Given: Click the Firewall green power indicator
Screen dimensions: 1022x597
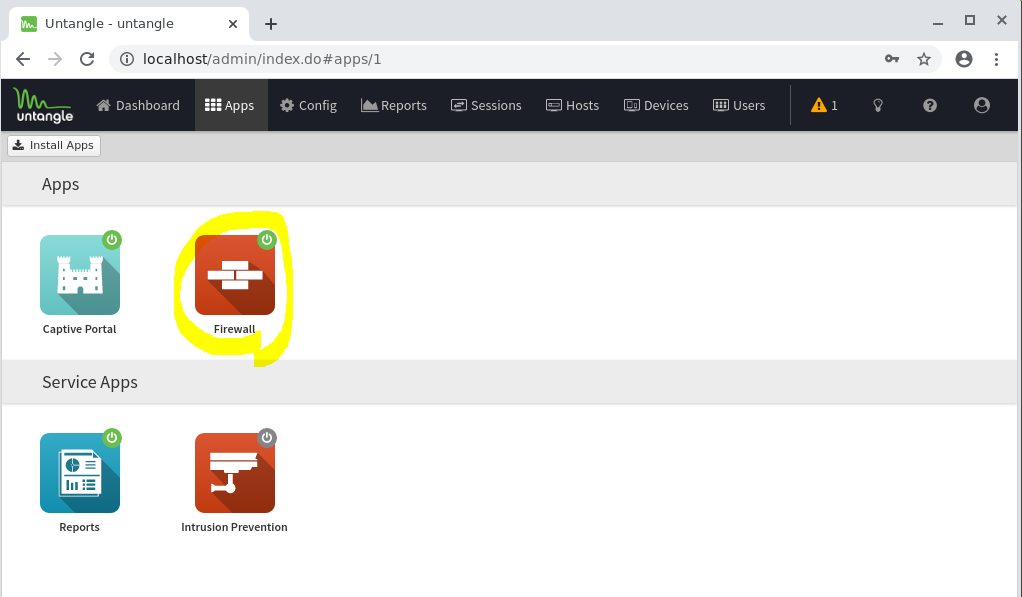Looking at the screenshot, I should tap(267, 240).
